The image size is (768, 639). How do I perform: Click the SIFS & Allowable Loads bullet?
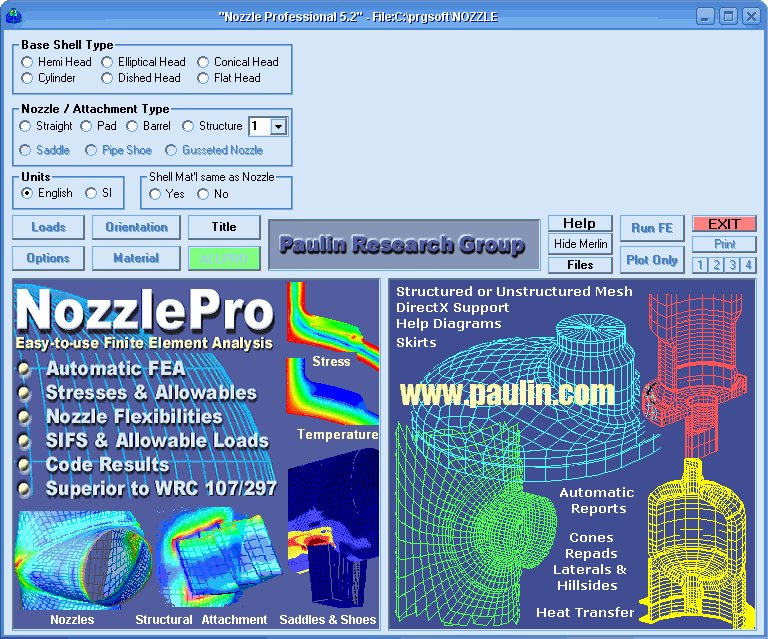click(157, 441)
